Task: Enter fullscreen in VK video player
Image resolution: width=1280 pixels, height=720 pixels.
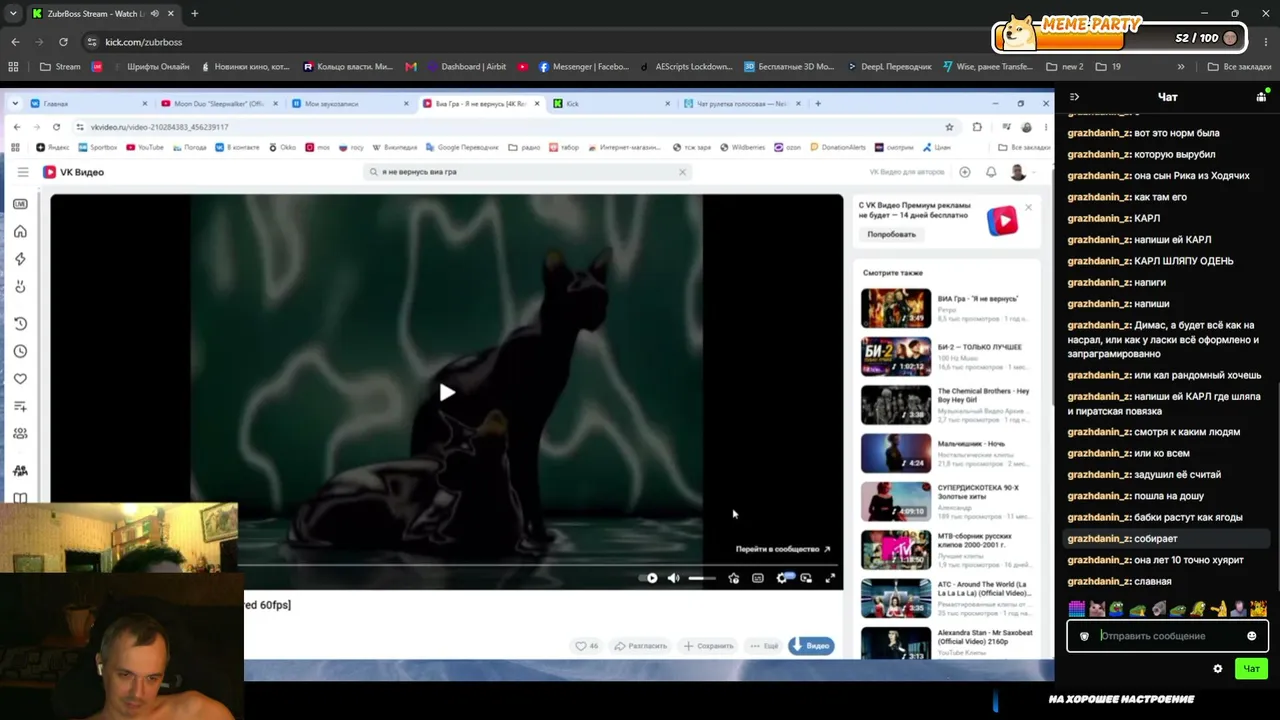Action: (x=830, y=578)
